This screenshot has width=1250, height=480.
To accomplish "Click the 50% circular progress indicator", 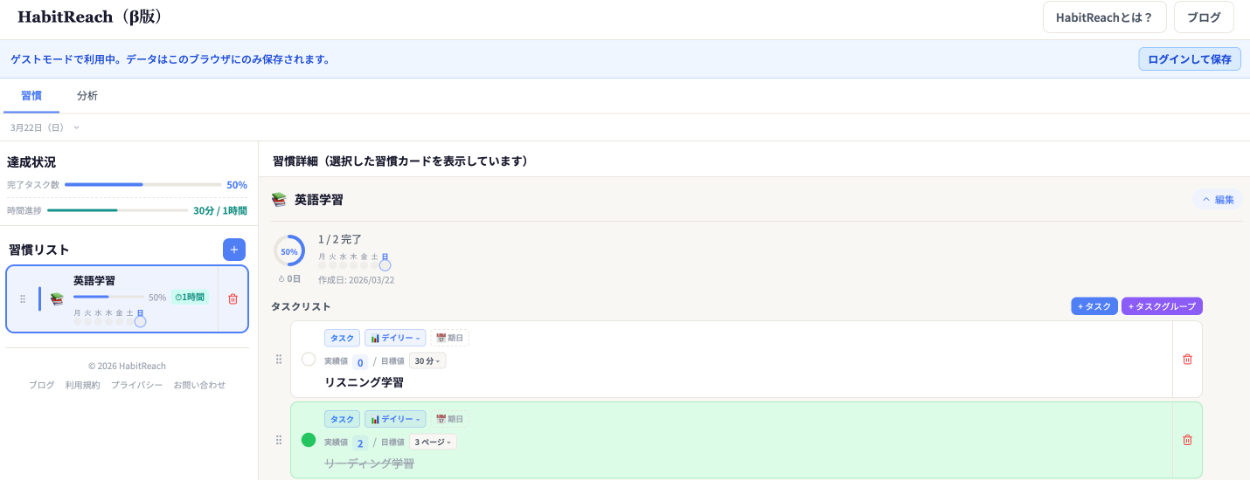I will pos(289,251).
